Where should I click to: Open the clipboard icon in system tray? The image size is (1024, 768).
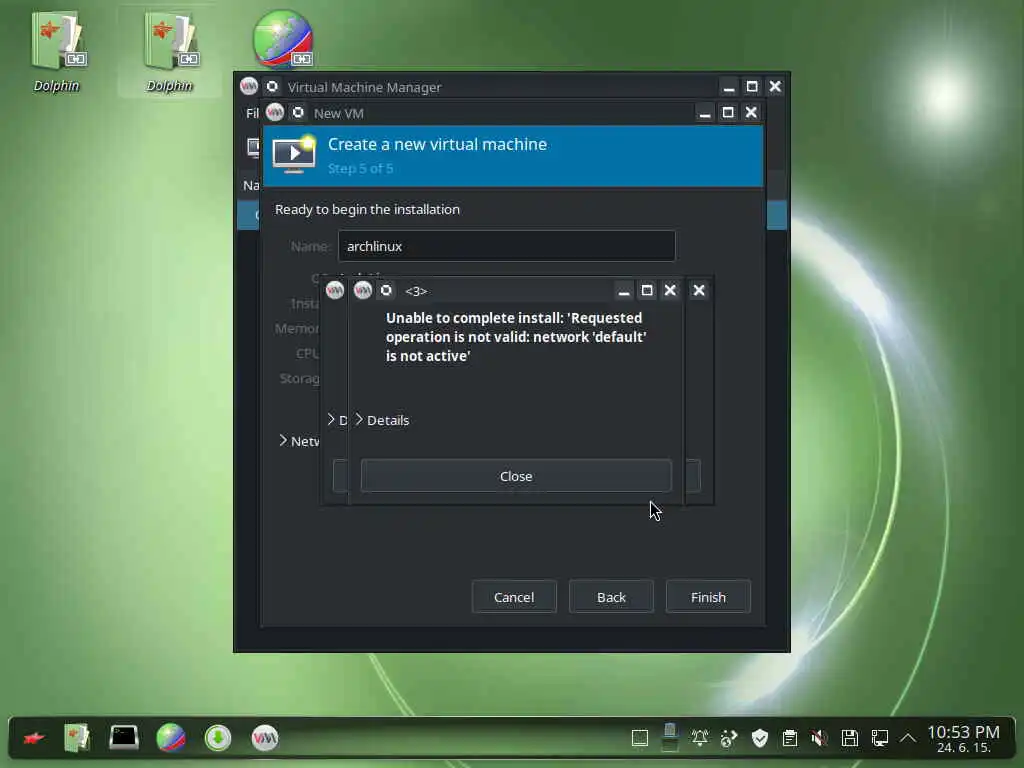coord(790,739)
